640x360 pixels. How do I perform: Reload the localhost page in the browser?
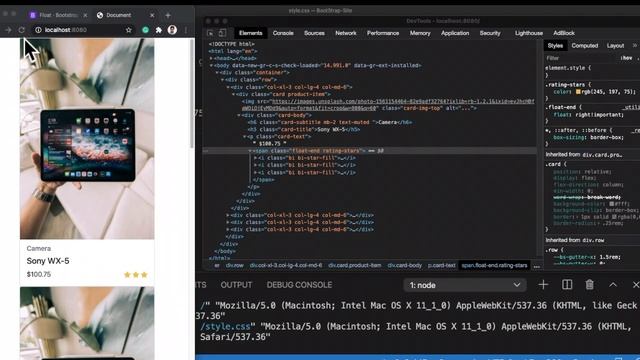(x=22, y=30)
